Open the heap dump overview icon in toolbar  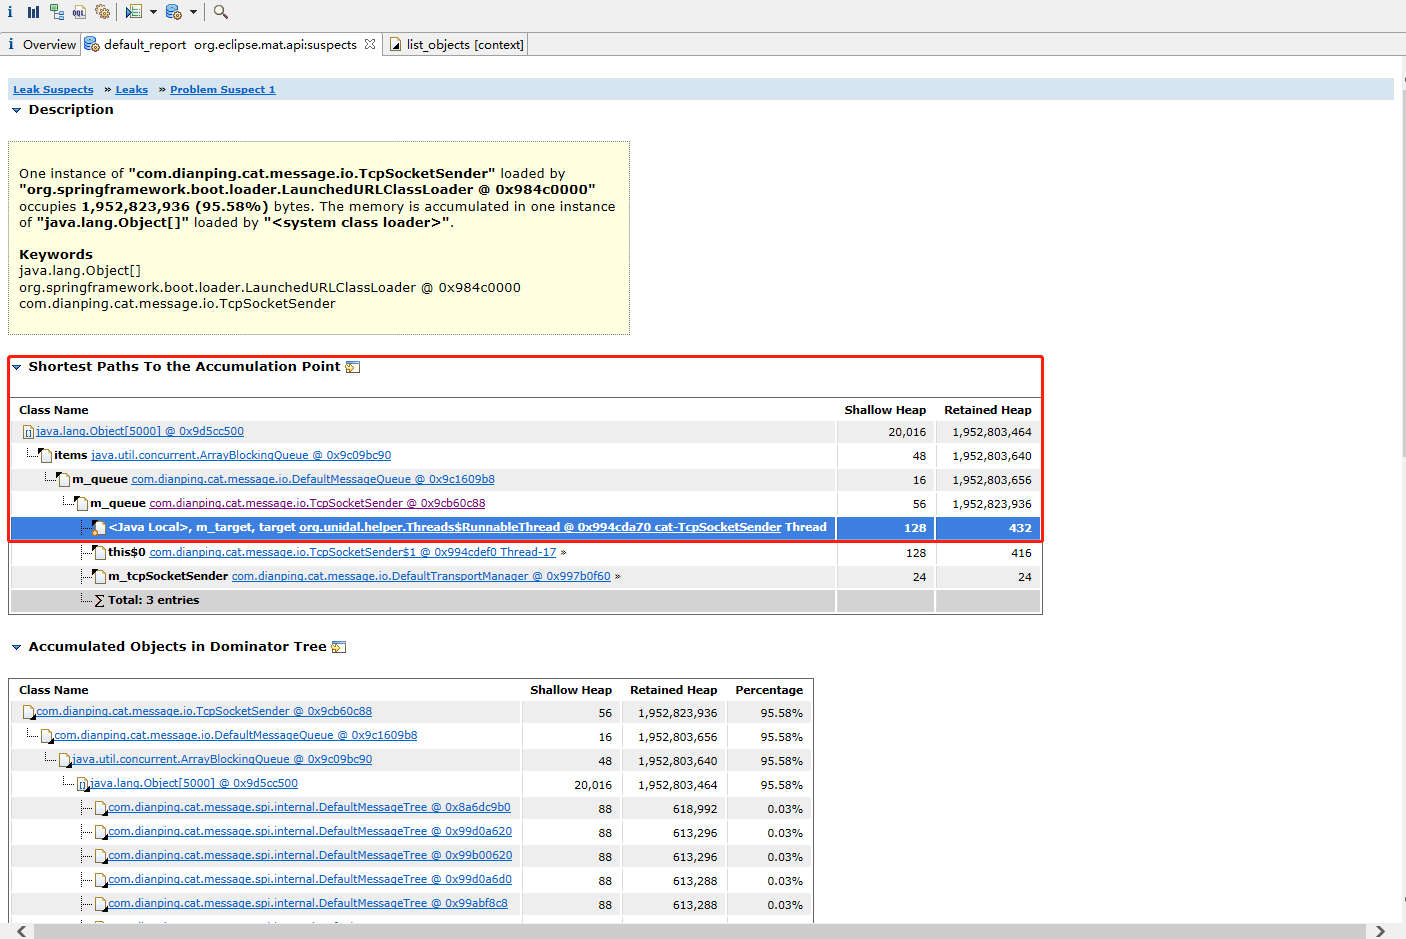[x=10, y=12]
